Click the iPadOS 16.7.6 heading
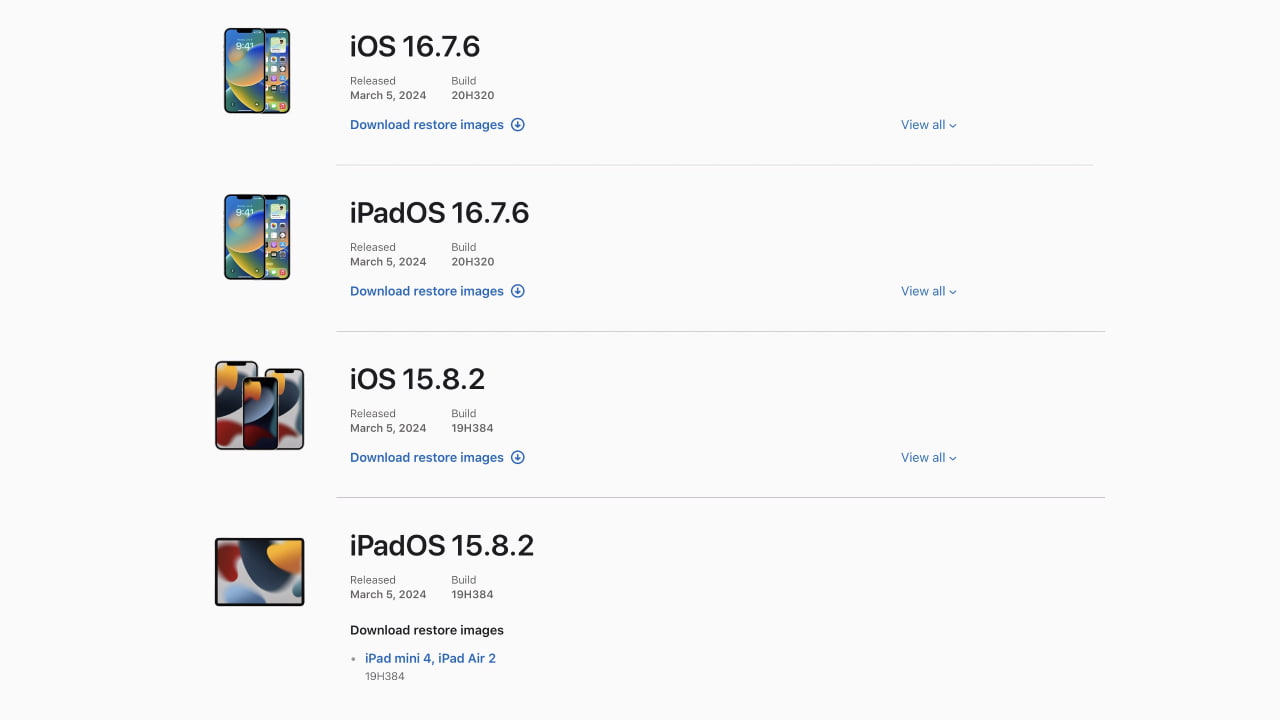1280x720 pixels. [x=439, y=213]
